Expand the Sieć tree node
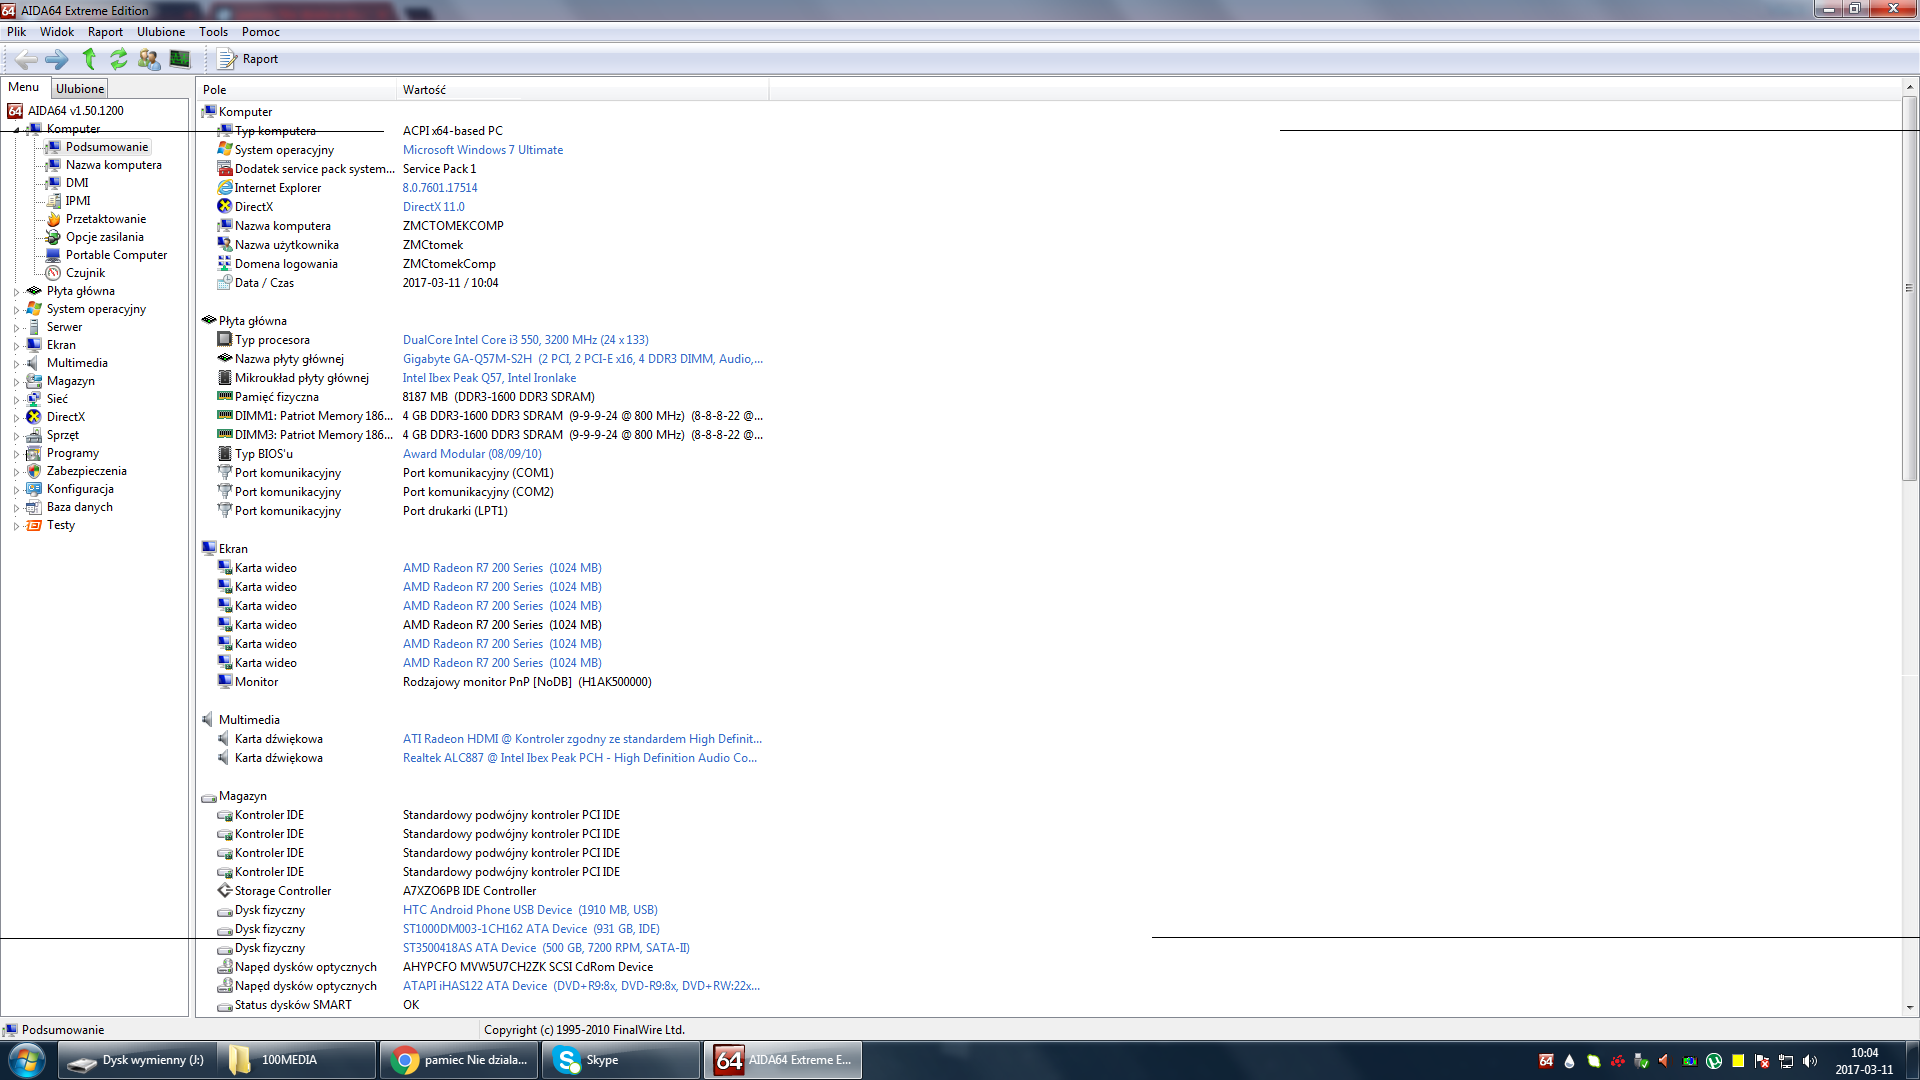The height and width of the screenshot is (1080, 1920). [x=16, y=400]
